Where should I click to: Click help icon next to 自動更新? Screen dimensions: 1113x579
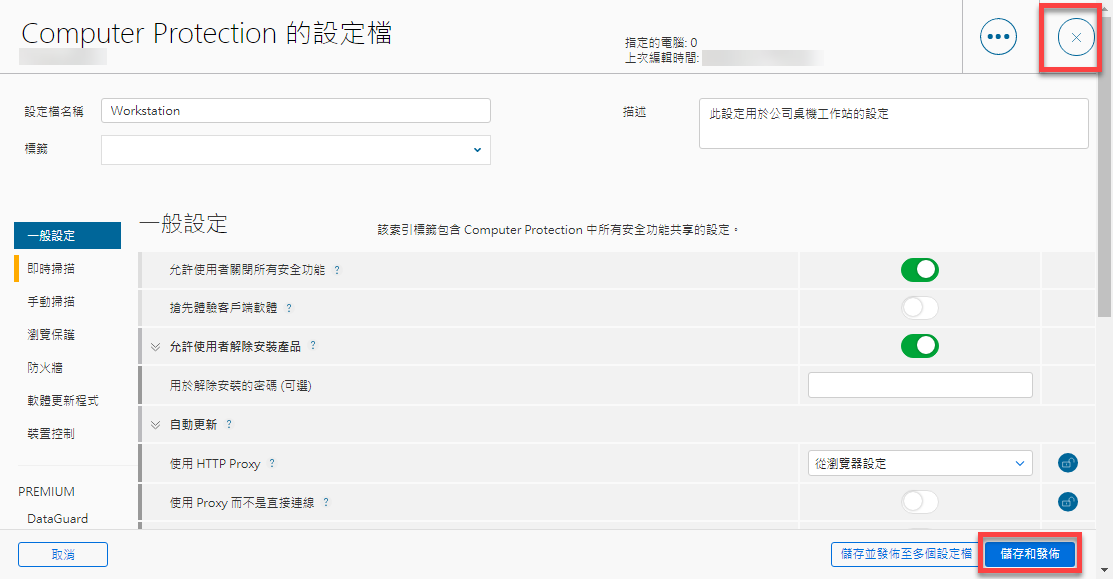pyautogui.click(x=229, y=424)
